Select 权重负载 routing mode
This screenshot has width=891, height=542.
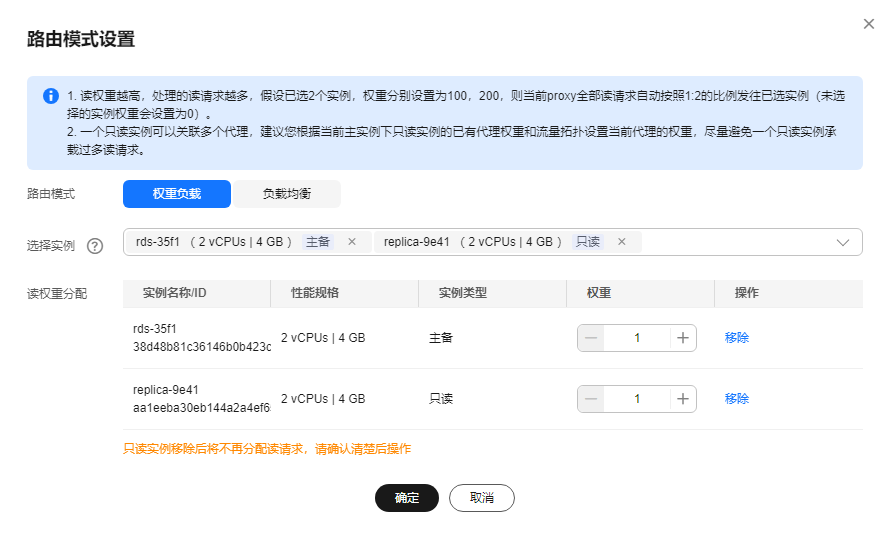coord(177,194)
